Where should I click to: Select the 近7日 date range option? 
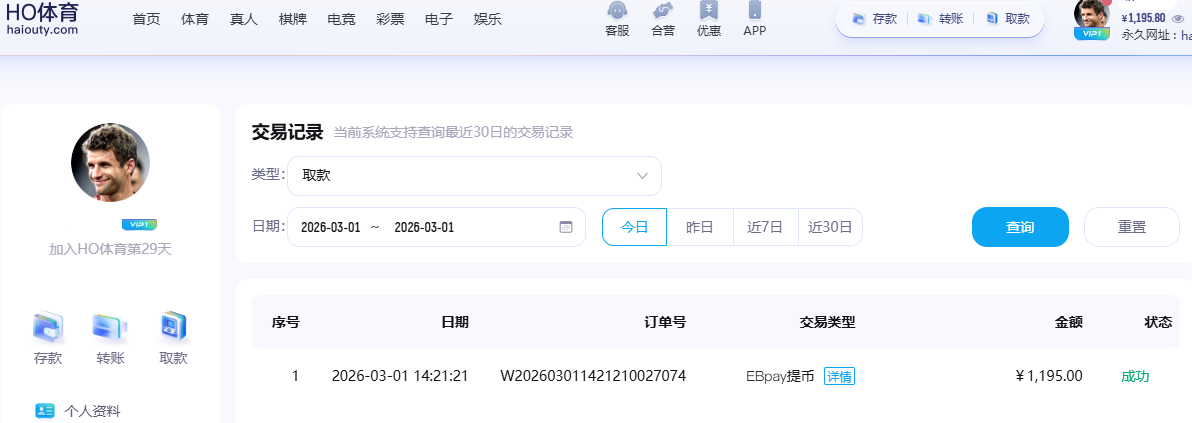[x=765, y=227]
